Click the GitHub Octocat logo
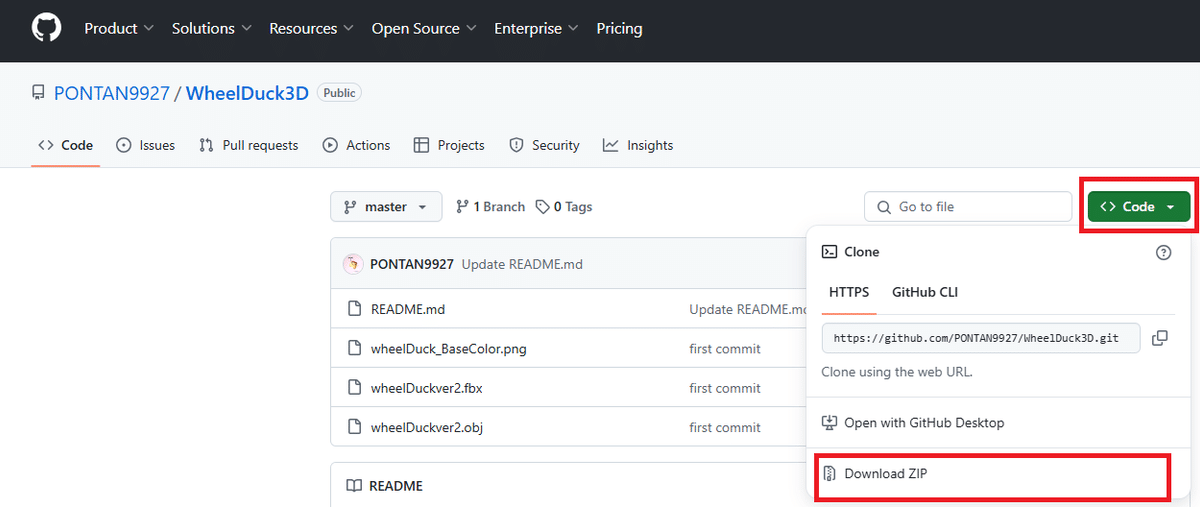Screen dimensions: 1200x507 [46, 28]
